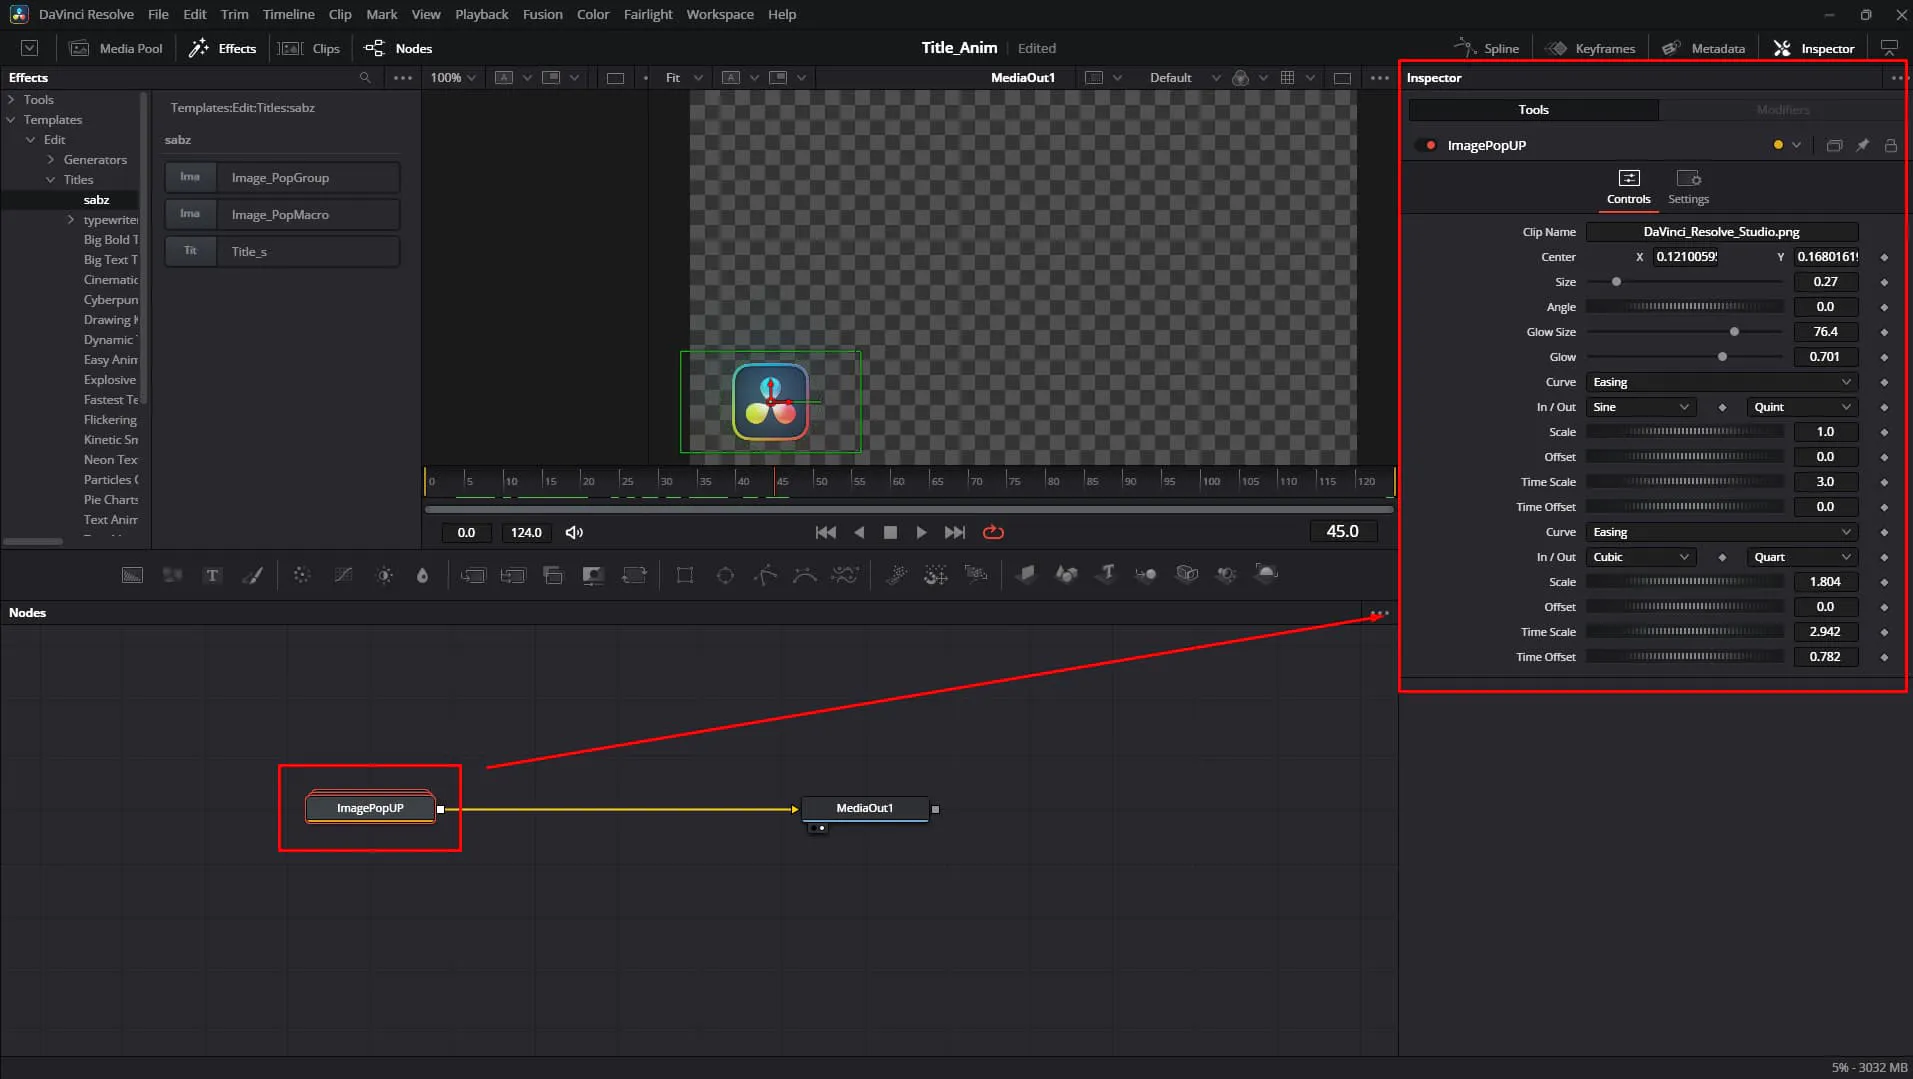This screenshot has width=1913, height=1079.
Task: Open the Quart In/Out dropdown
Action: point(1803,557)
